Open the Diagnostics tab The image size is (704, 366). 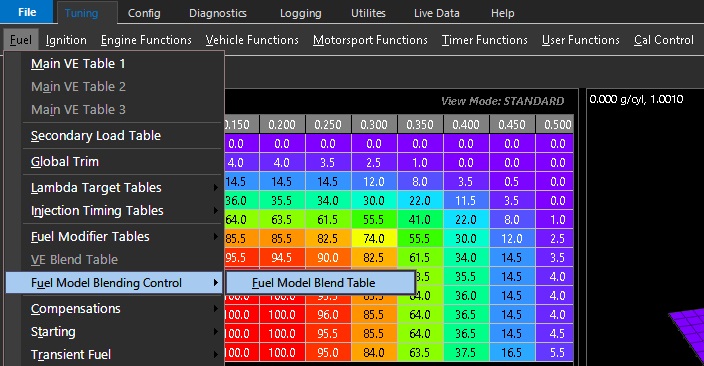218,13
